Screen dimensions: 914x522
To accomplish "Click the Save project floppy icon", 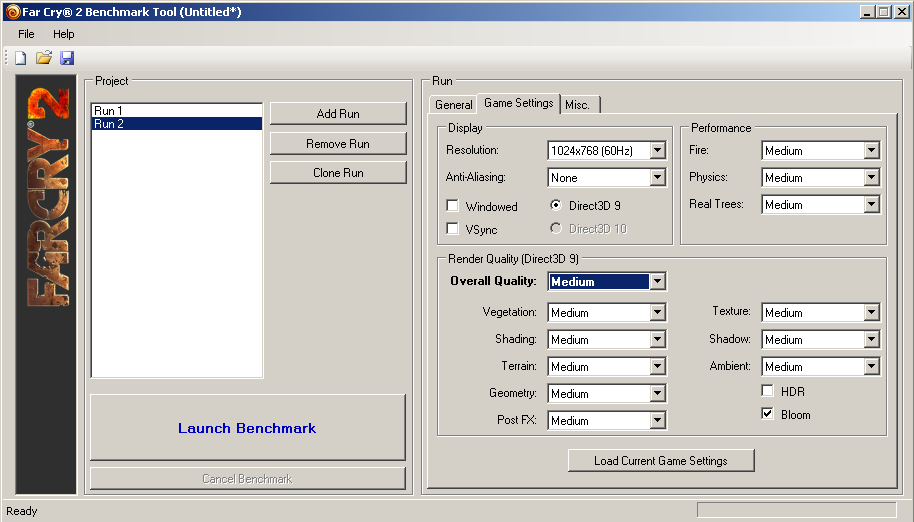I will click(x=67, y=58).
